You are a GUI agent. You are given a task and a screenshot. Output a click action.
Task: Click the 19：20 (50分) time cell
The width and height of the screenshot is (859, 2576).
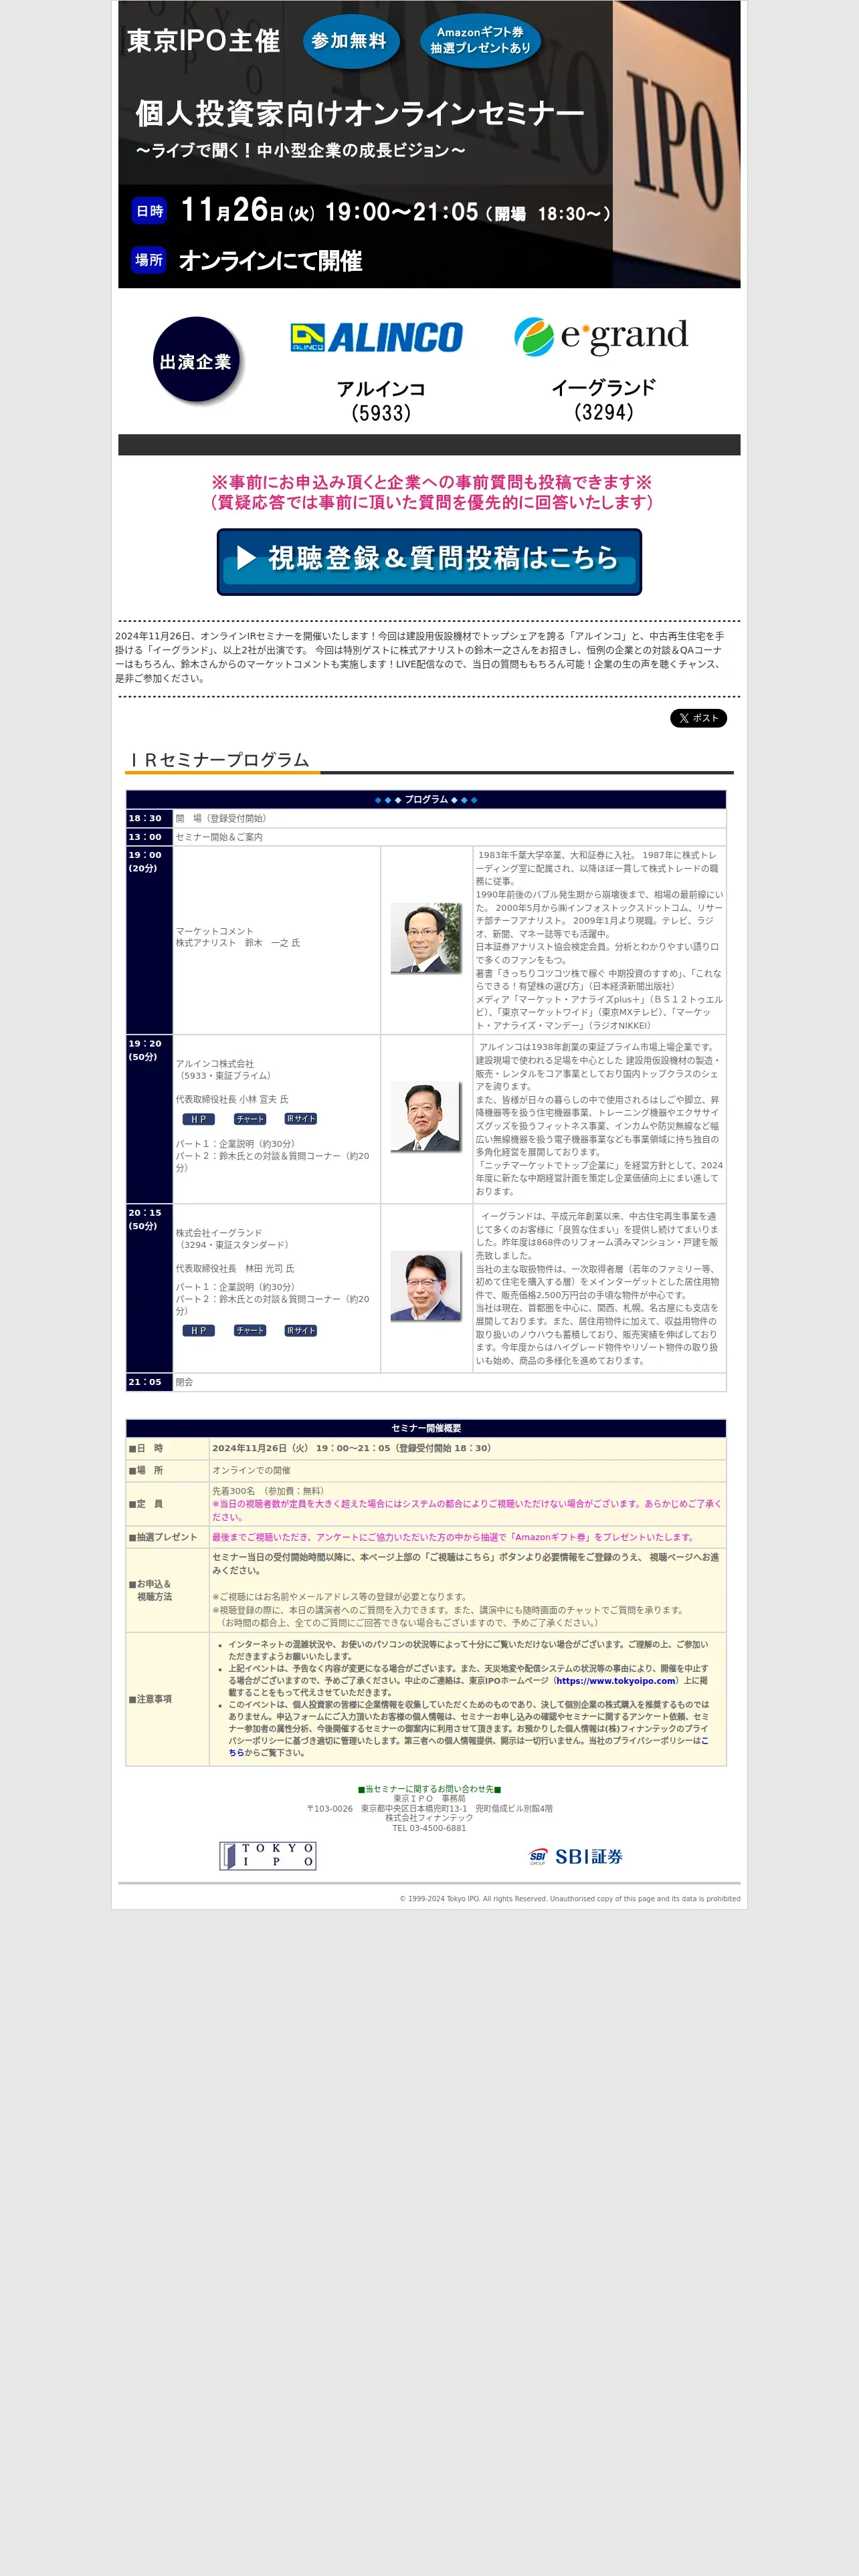point(149,1119)
